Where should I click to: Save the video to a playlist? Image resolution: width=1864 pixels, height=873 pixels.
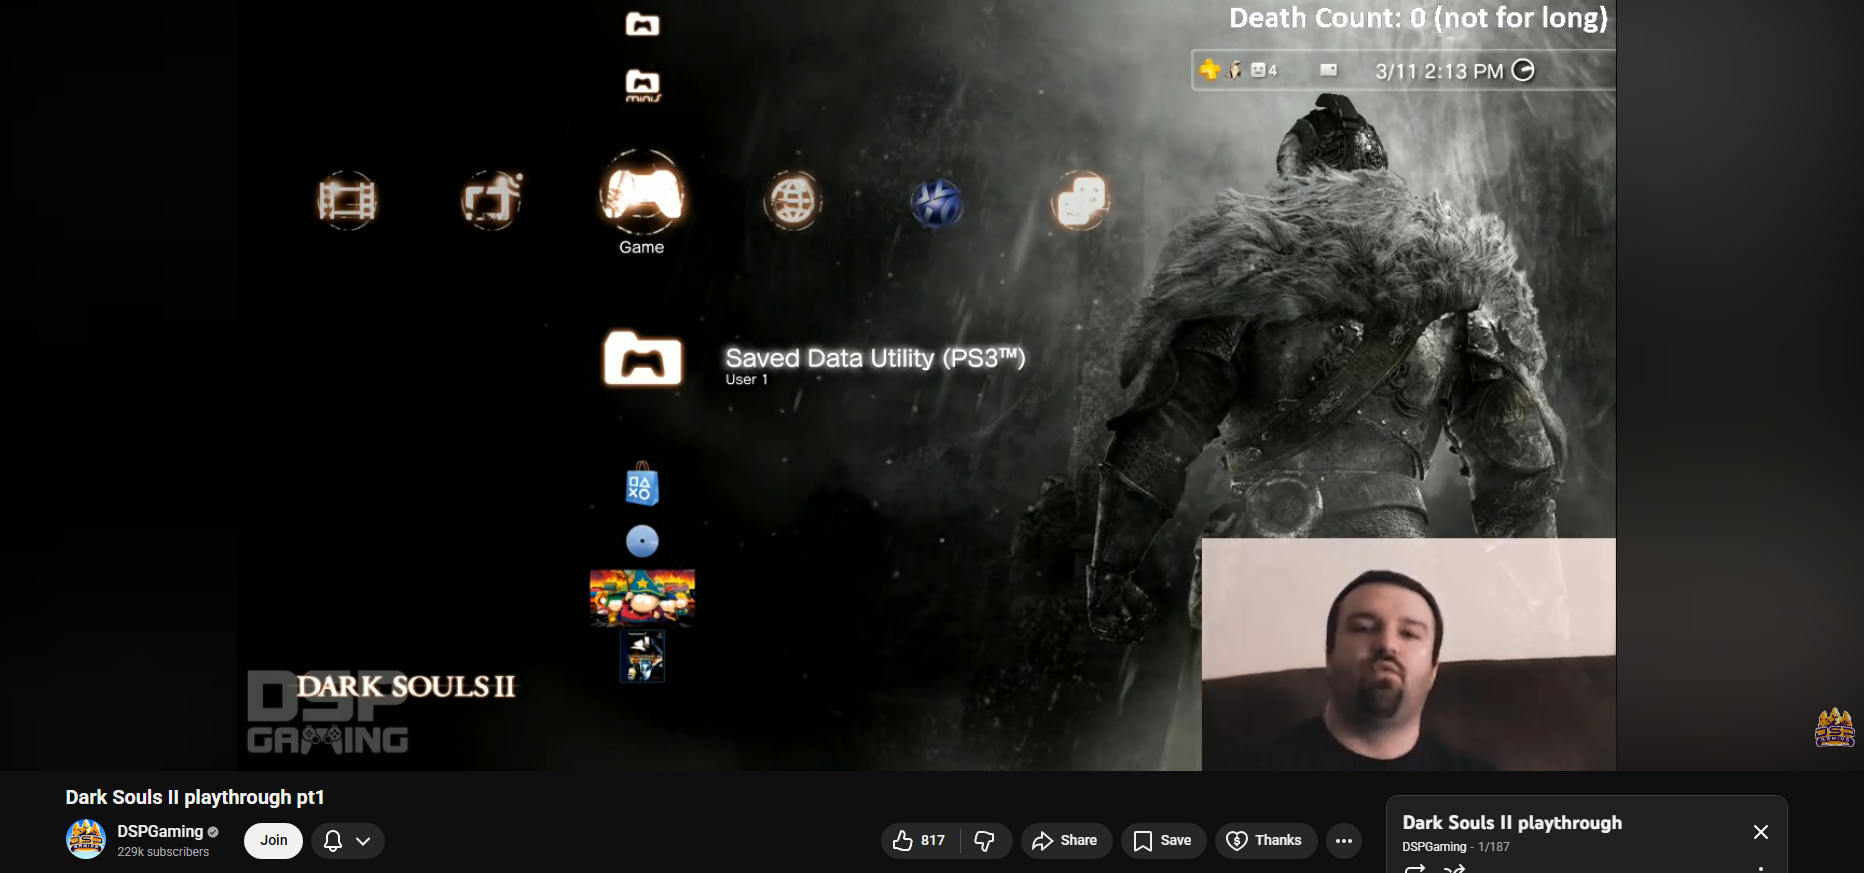[x=1163, y=841]
